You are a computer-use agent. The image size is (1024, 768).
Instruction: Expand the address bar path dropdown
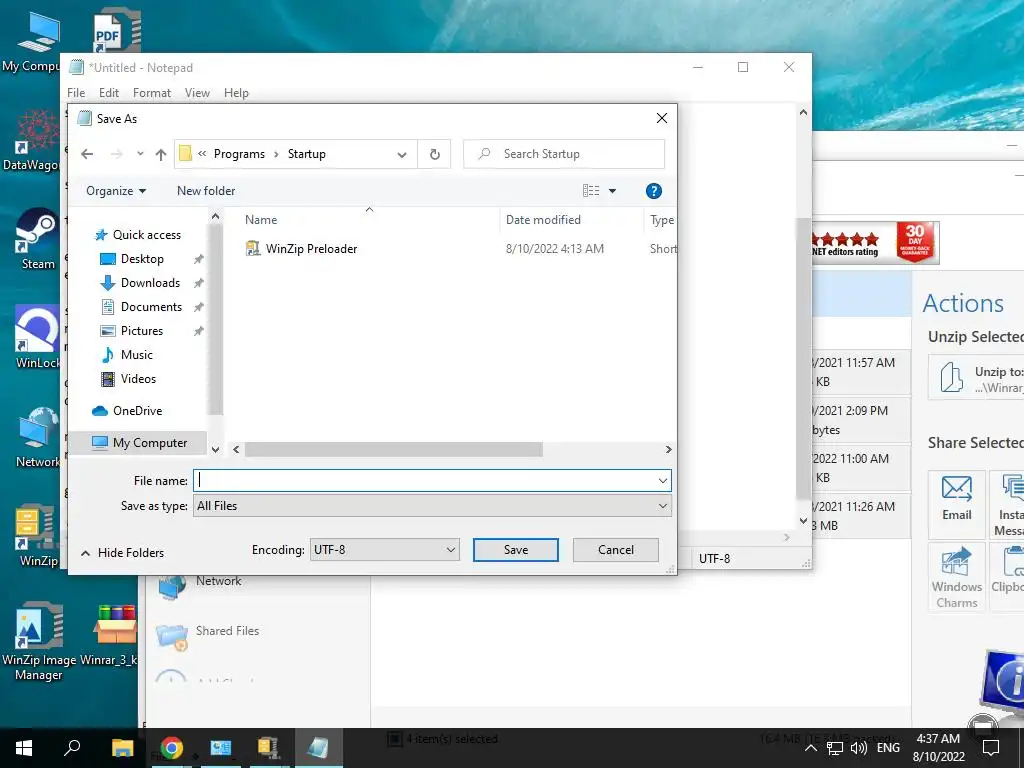[402, 154]
